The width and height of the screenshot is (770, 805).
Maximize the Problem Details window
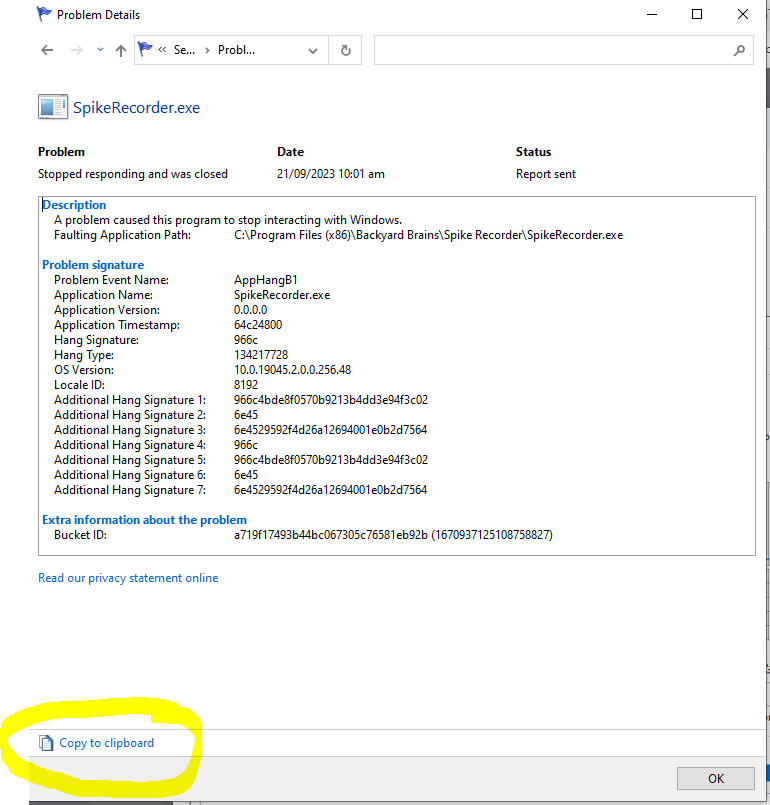pyautogui.click(x=697, y=14)
